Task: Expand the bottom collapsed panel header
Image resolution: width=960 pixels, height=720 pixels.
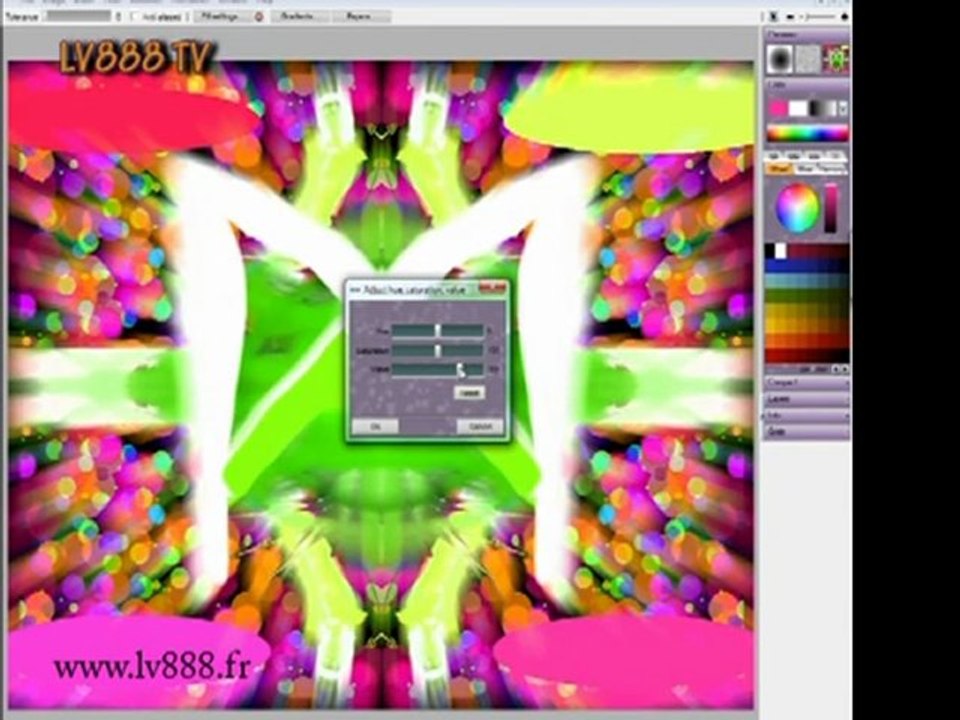Action: (x=807, y=432)
